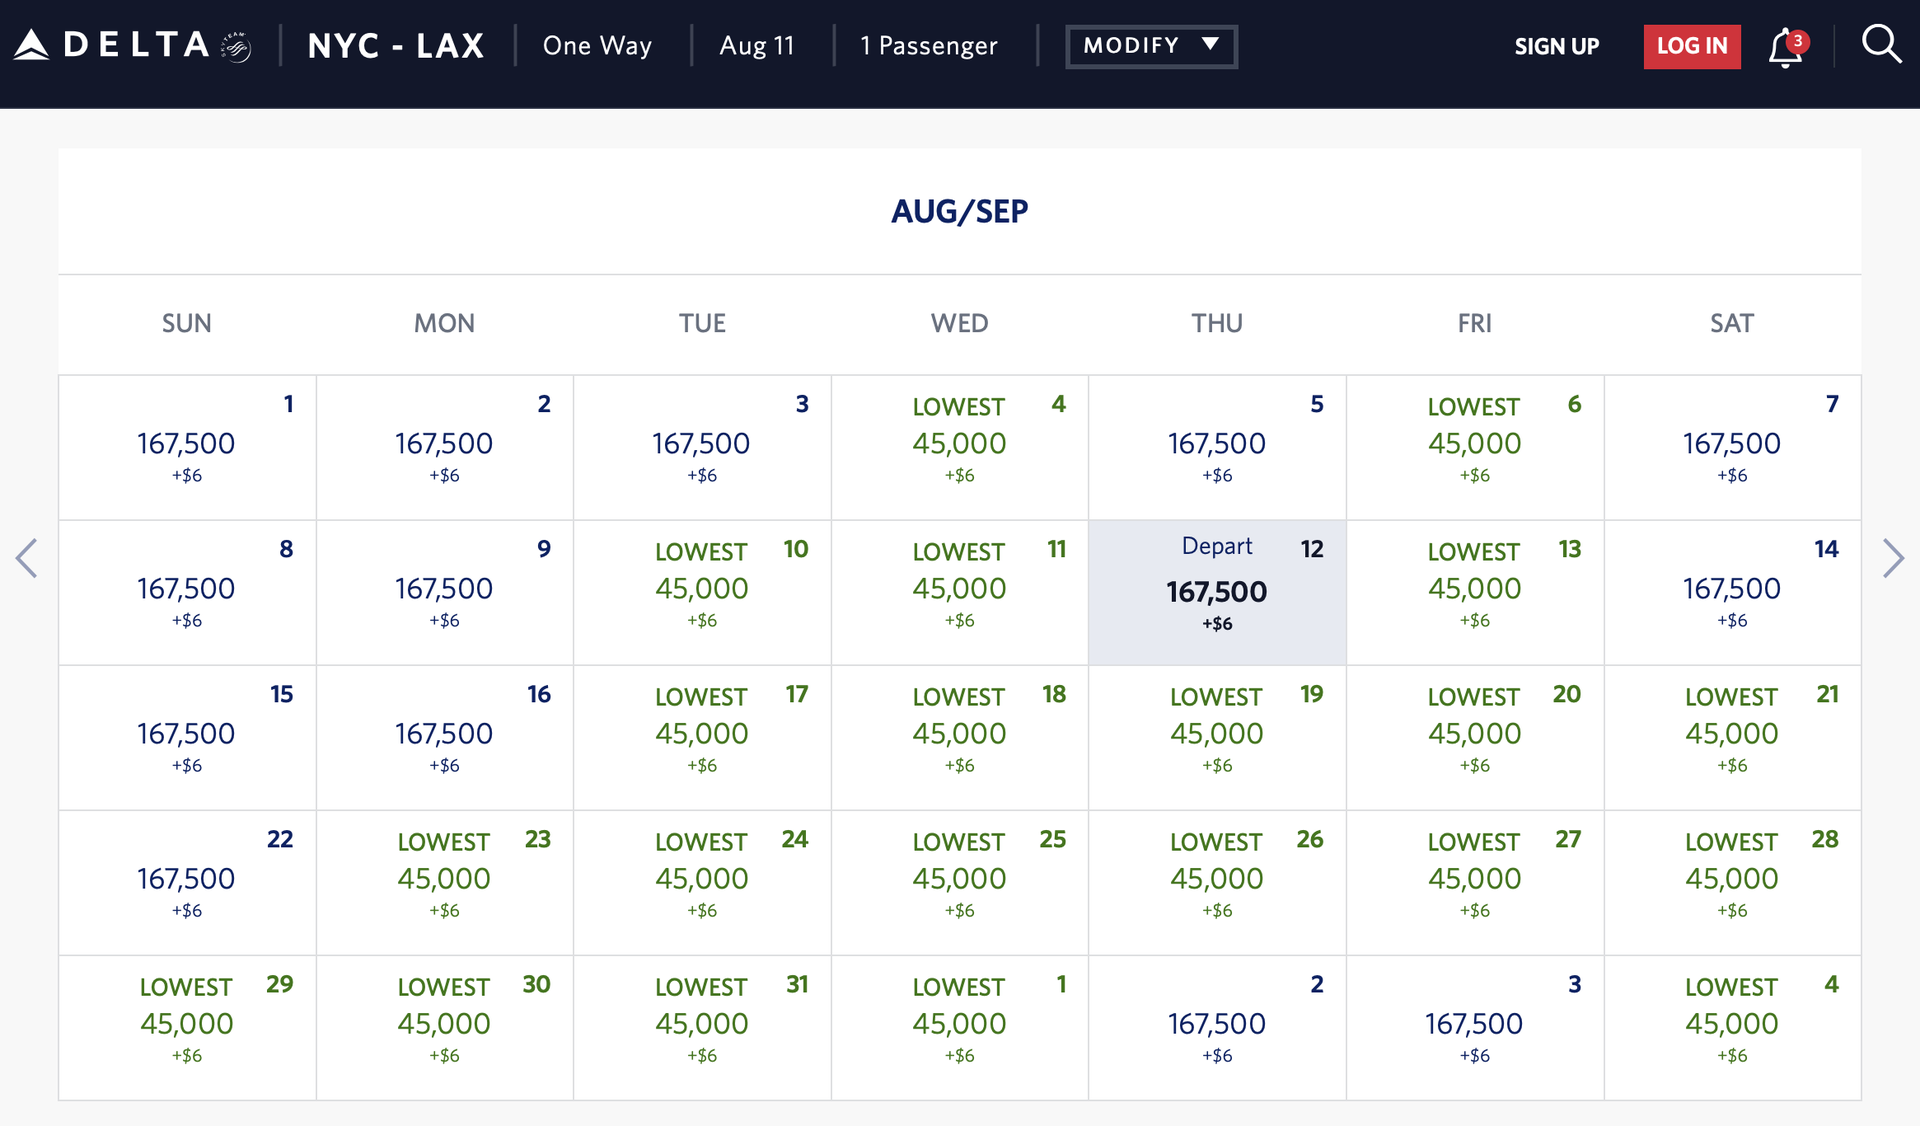Click the NYC - LAX route label
Screen dimensions: 1920x1126
(396, 45)
